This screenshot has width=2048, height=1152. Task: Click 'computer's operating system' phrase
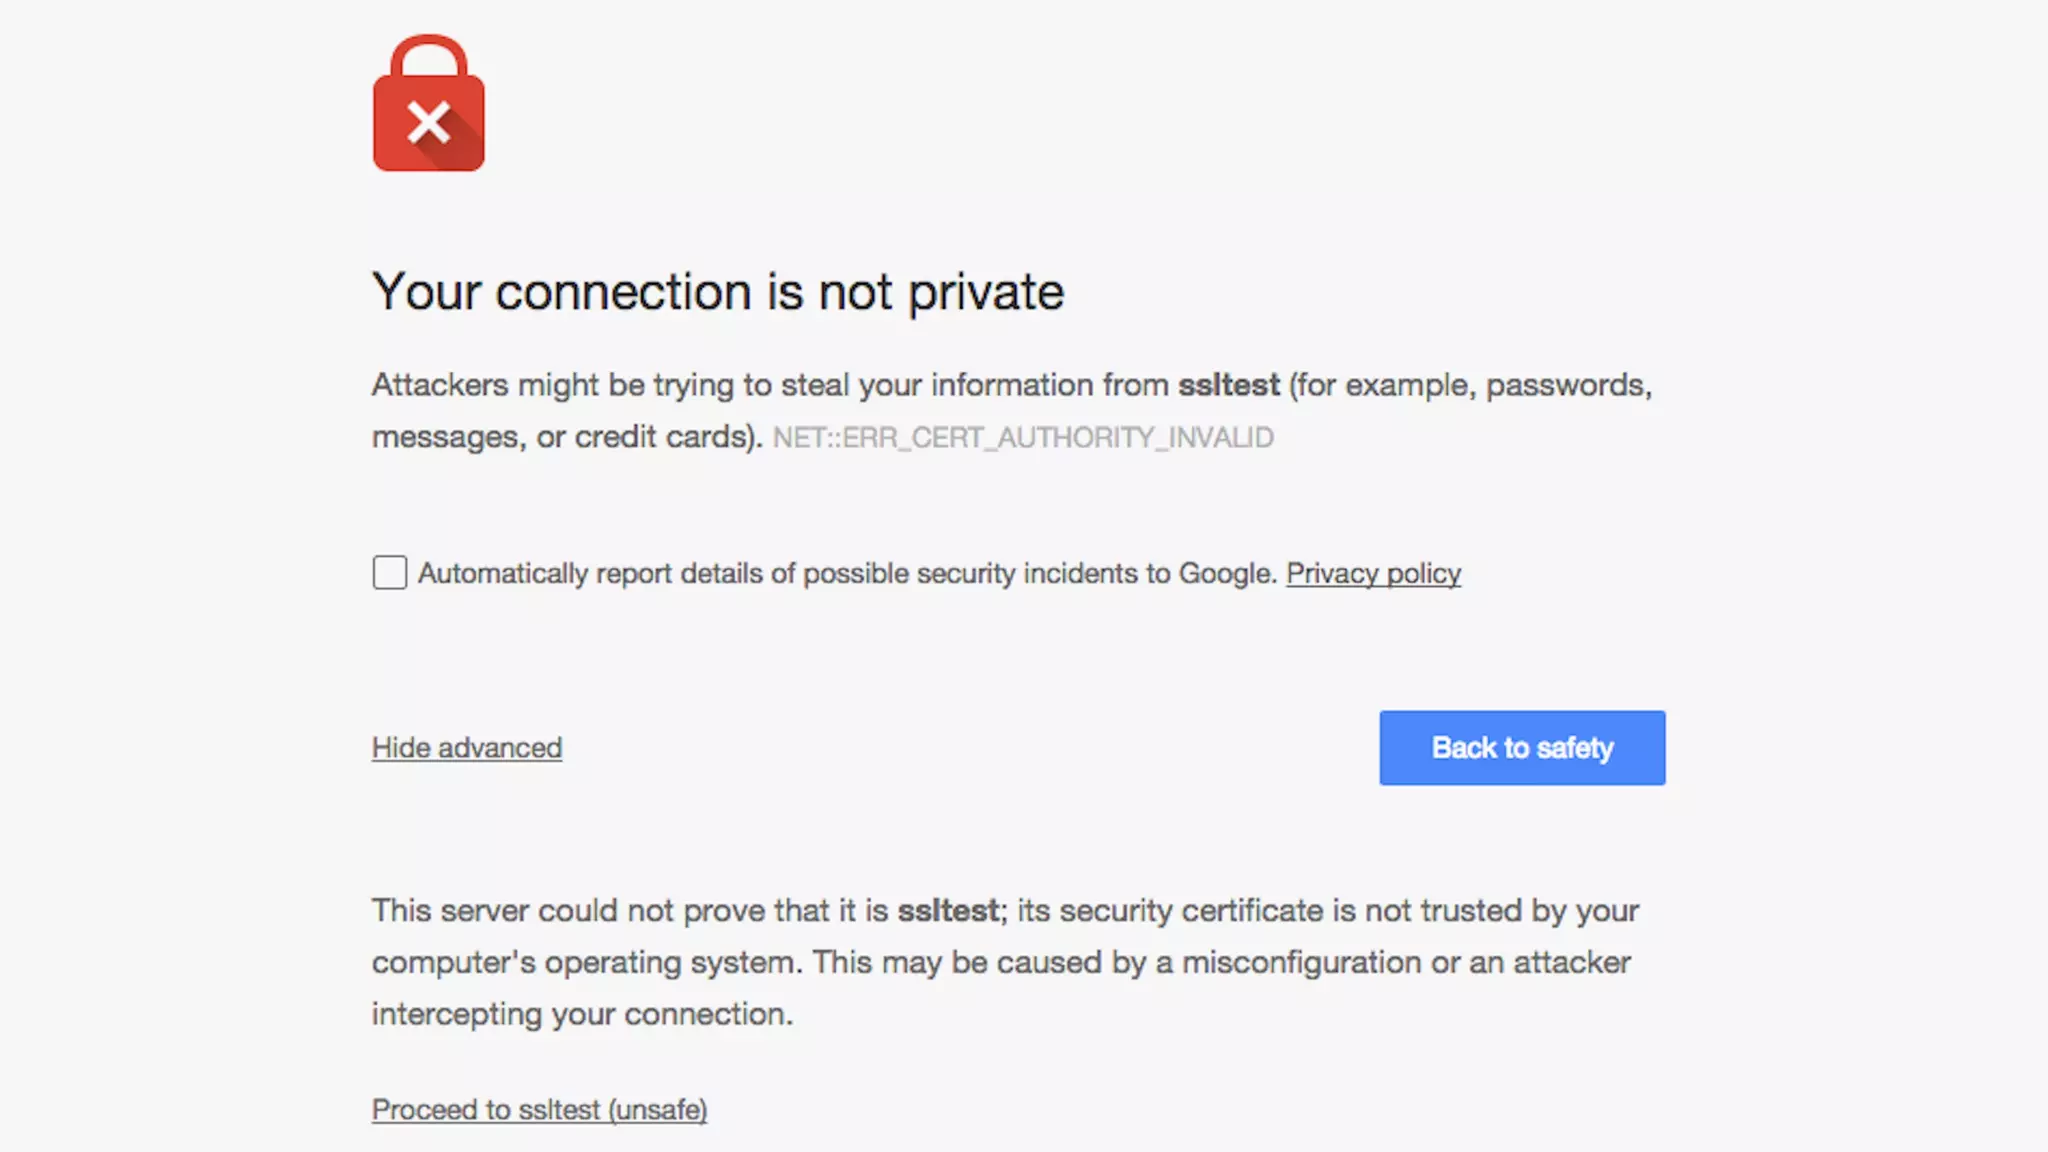(x=587, y=963)
